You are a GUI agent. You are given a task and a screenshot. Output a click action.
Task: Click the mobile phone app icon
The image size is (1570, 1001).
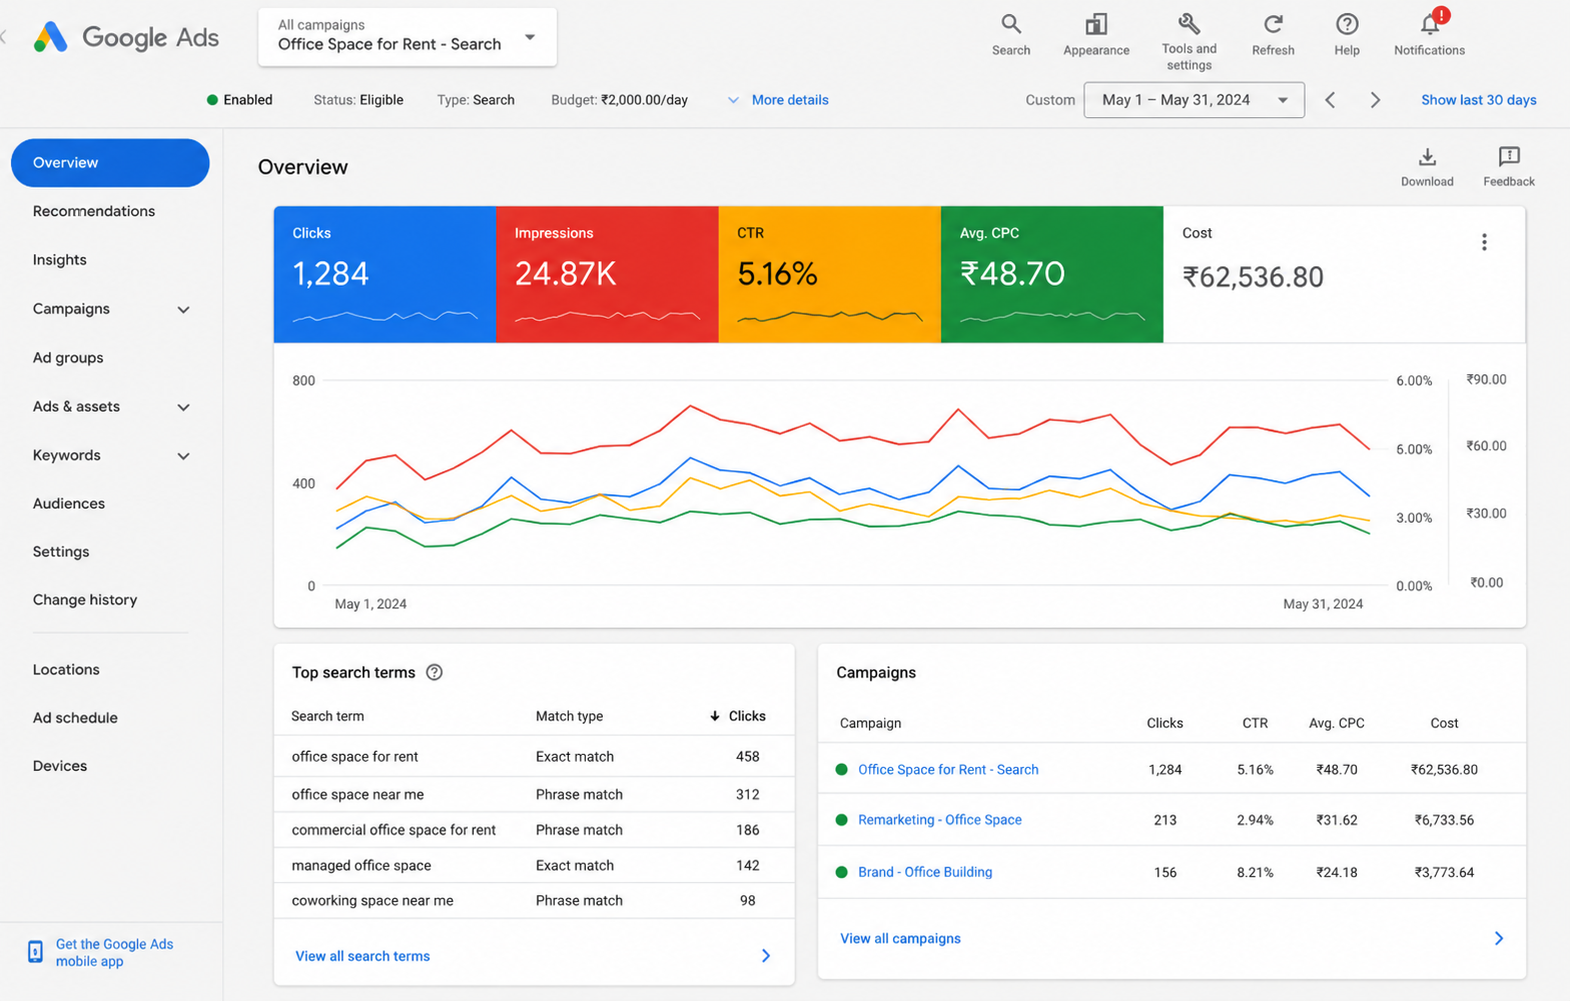35,952
